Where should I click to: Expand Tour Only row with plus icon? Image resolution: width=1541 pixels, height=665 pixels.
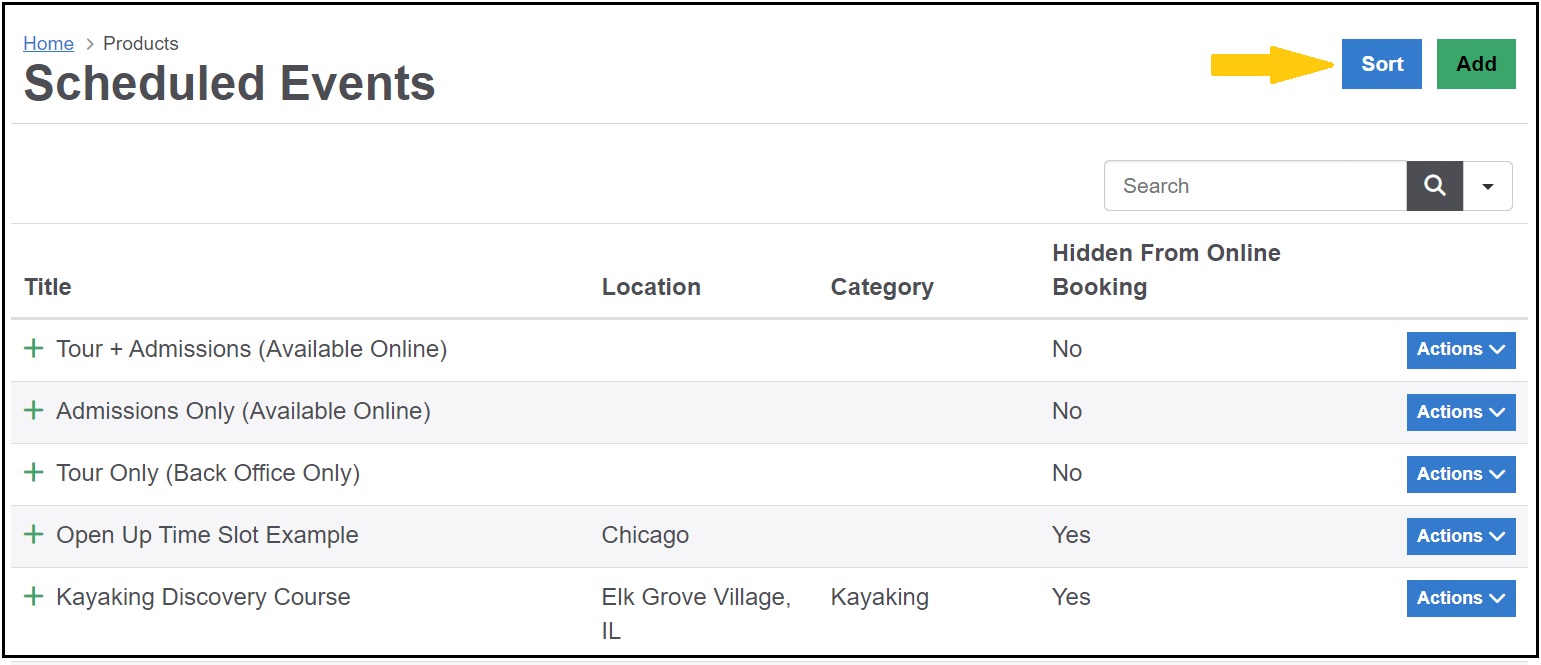tap(34, 472)
